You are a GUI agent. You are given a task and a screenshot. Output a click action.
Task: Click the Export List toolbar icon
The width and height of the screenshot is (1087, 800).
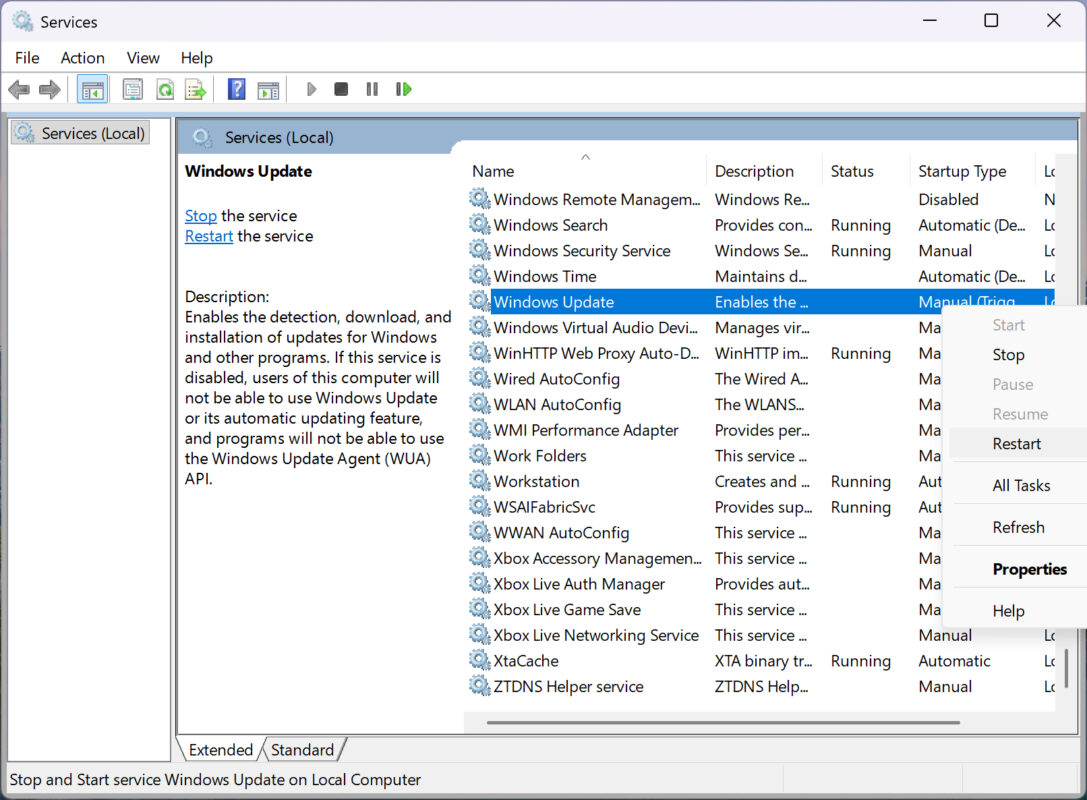pos(196,89)
